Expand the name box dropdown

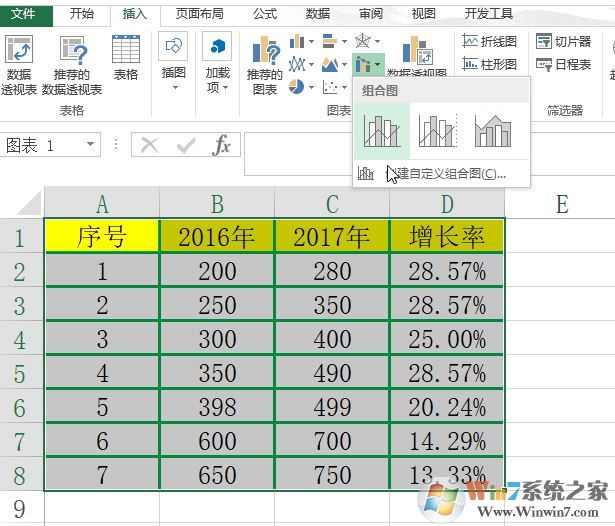coord(91,144)
